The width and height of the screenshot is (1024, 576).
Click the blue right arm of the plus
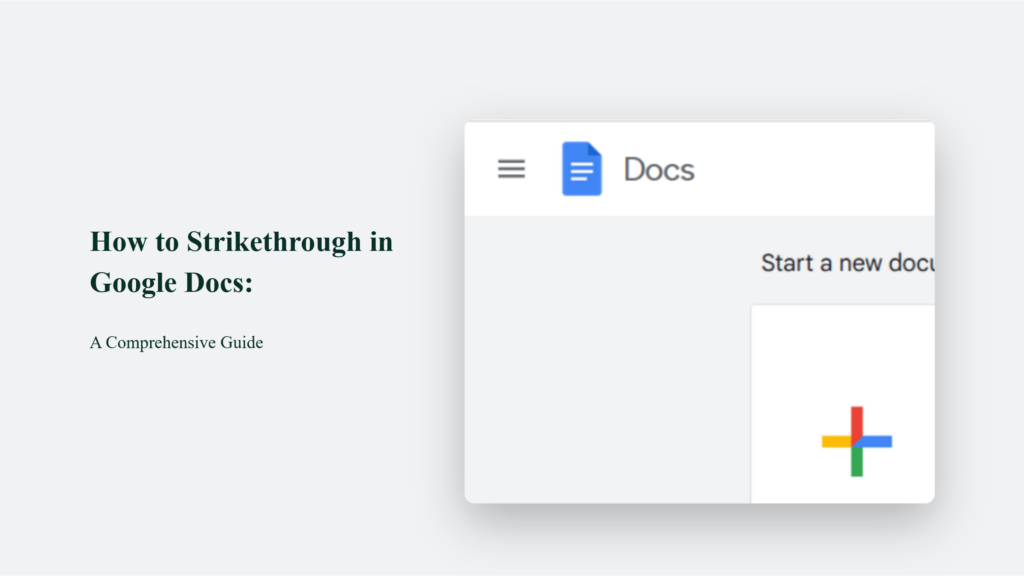[x=878, y=441]
